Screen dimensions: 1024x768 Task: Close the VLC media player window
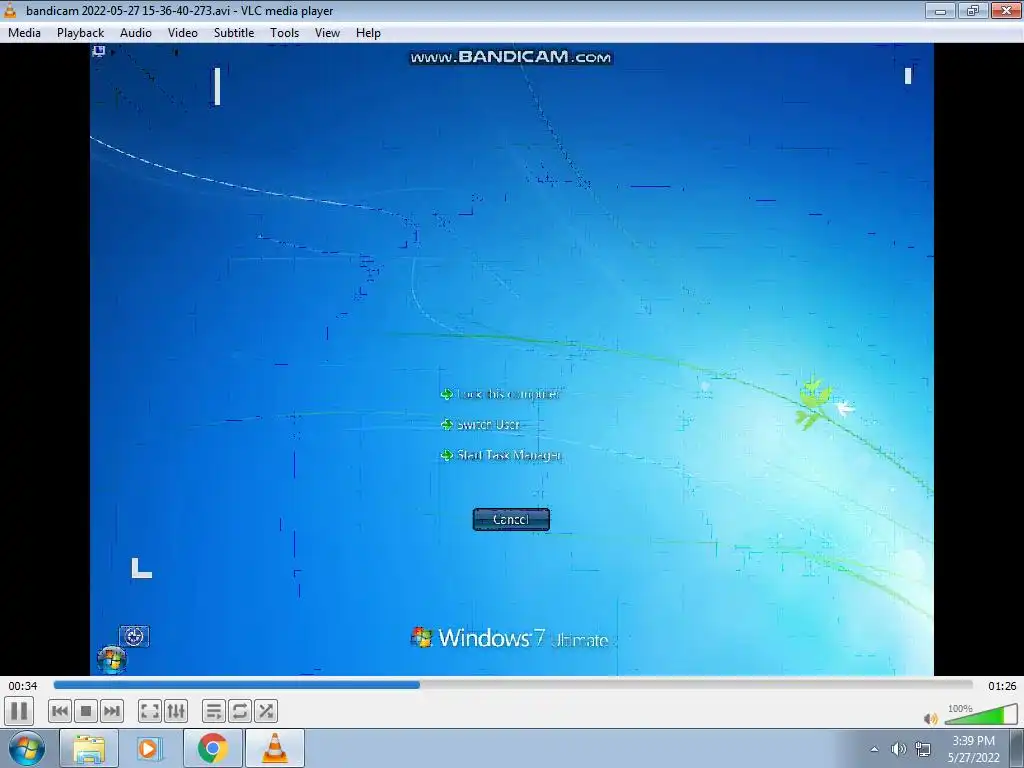(x=1006, y=10)
